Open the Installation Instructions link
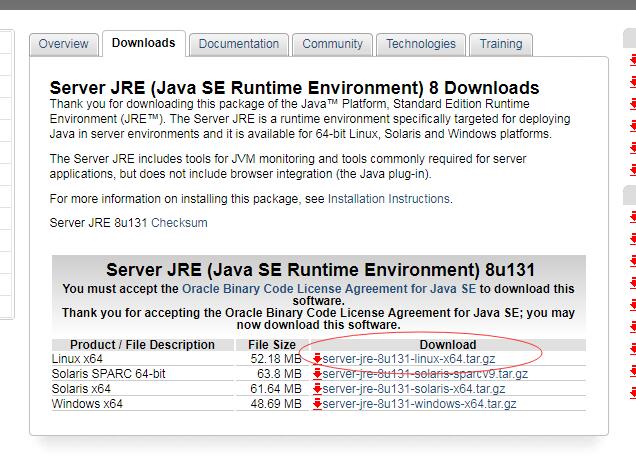Viewport: 636px width, 457px height. pos(389,199)
